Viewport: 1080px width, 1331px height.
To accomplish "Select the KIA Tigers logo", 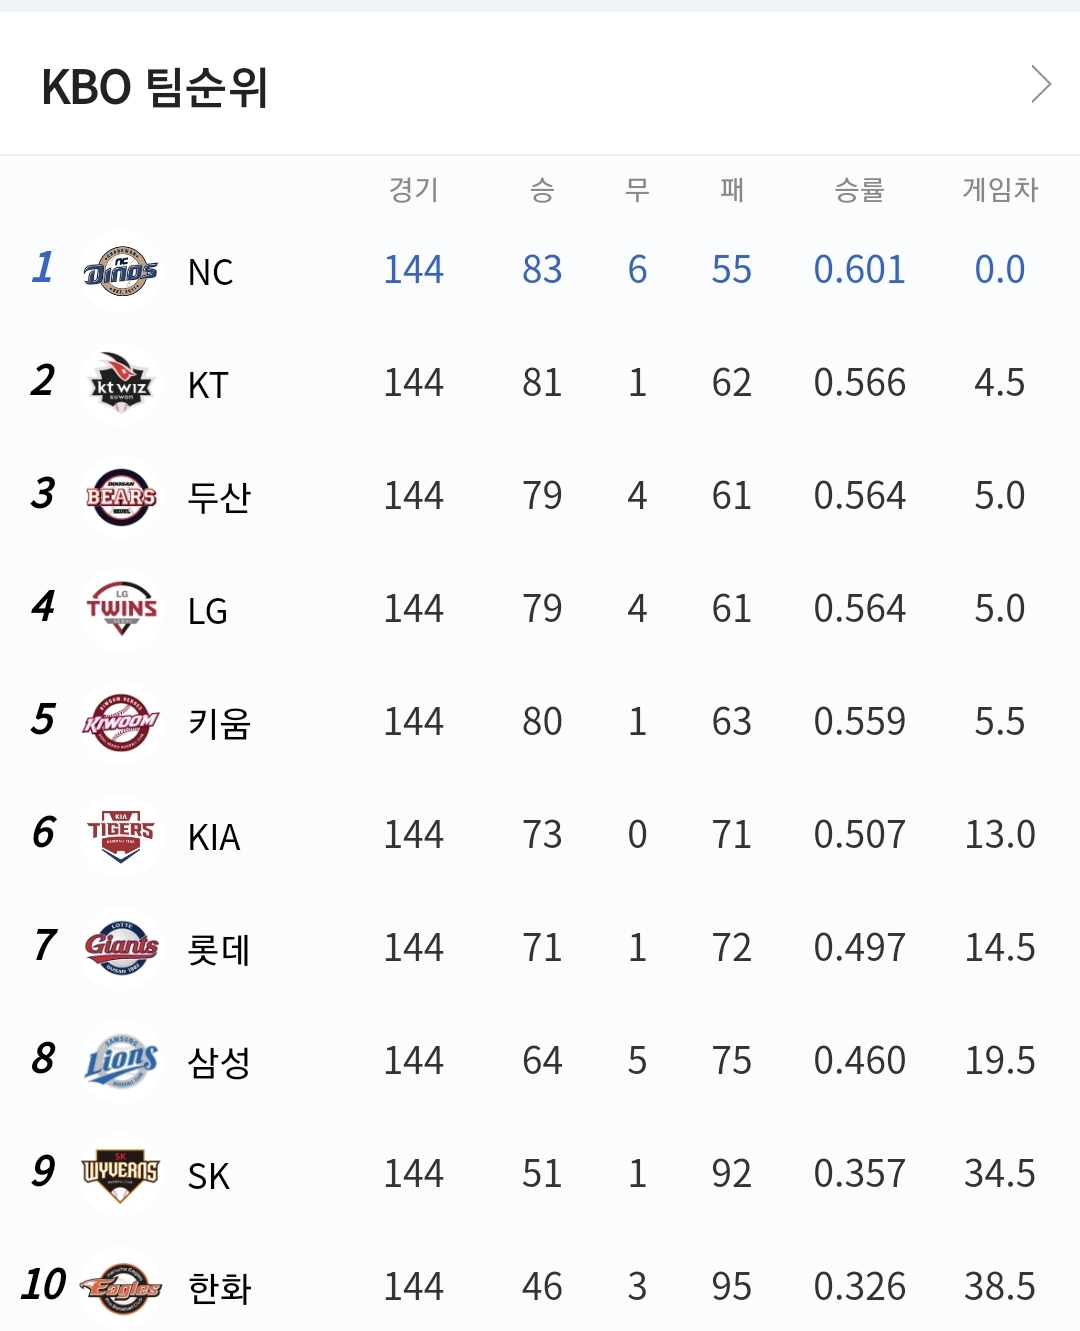I will 121,835.
